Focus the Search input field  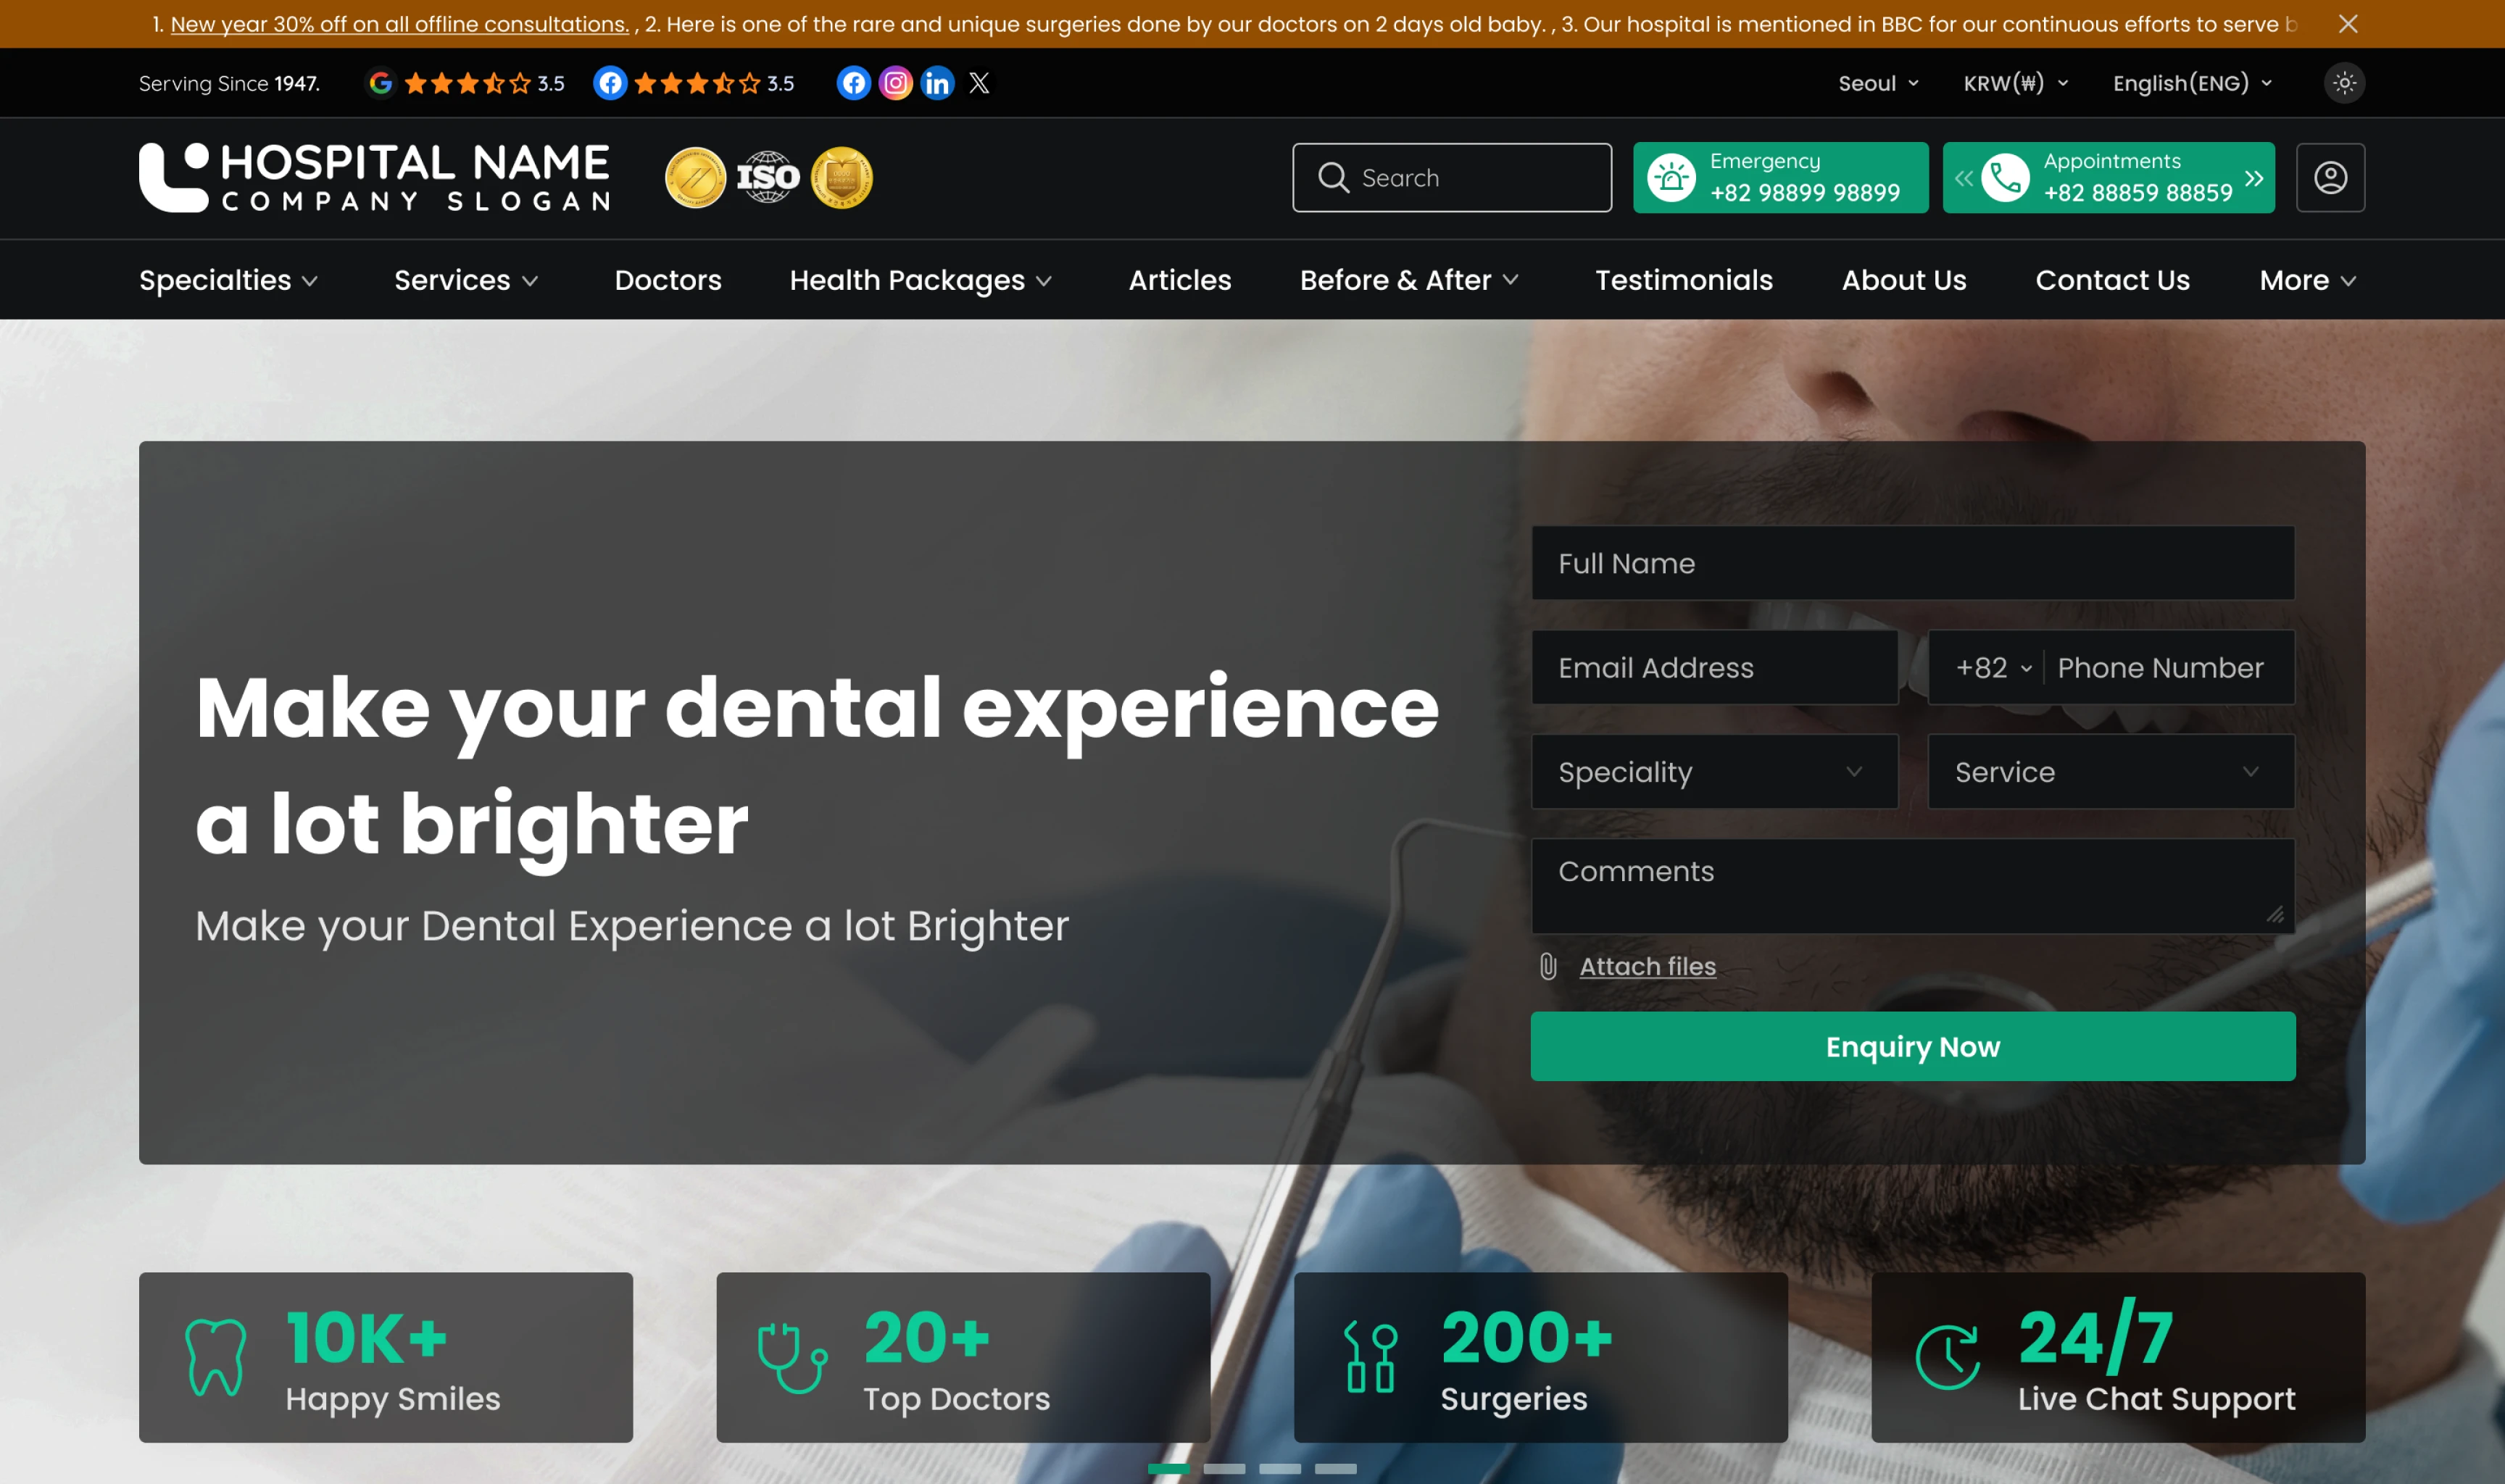[1451, 177]
